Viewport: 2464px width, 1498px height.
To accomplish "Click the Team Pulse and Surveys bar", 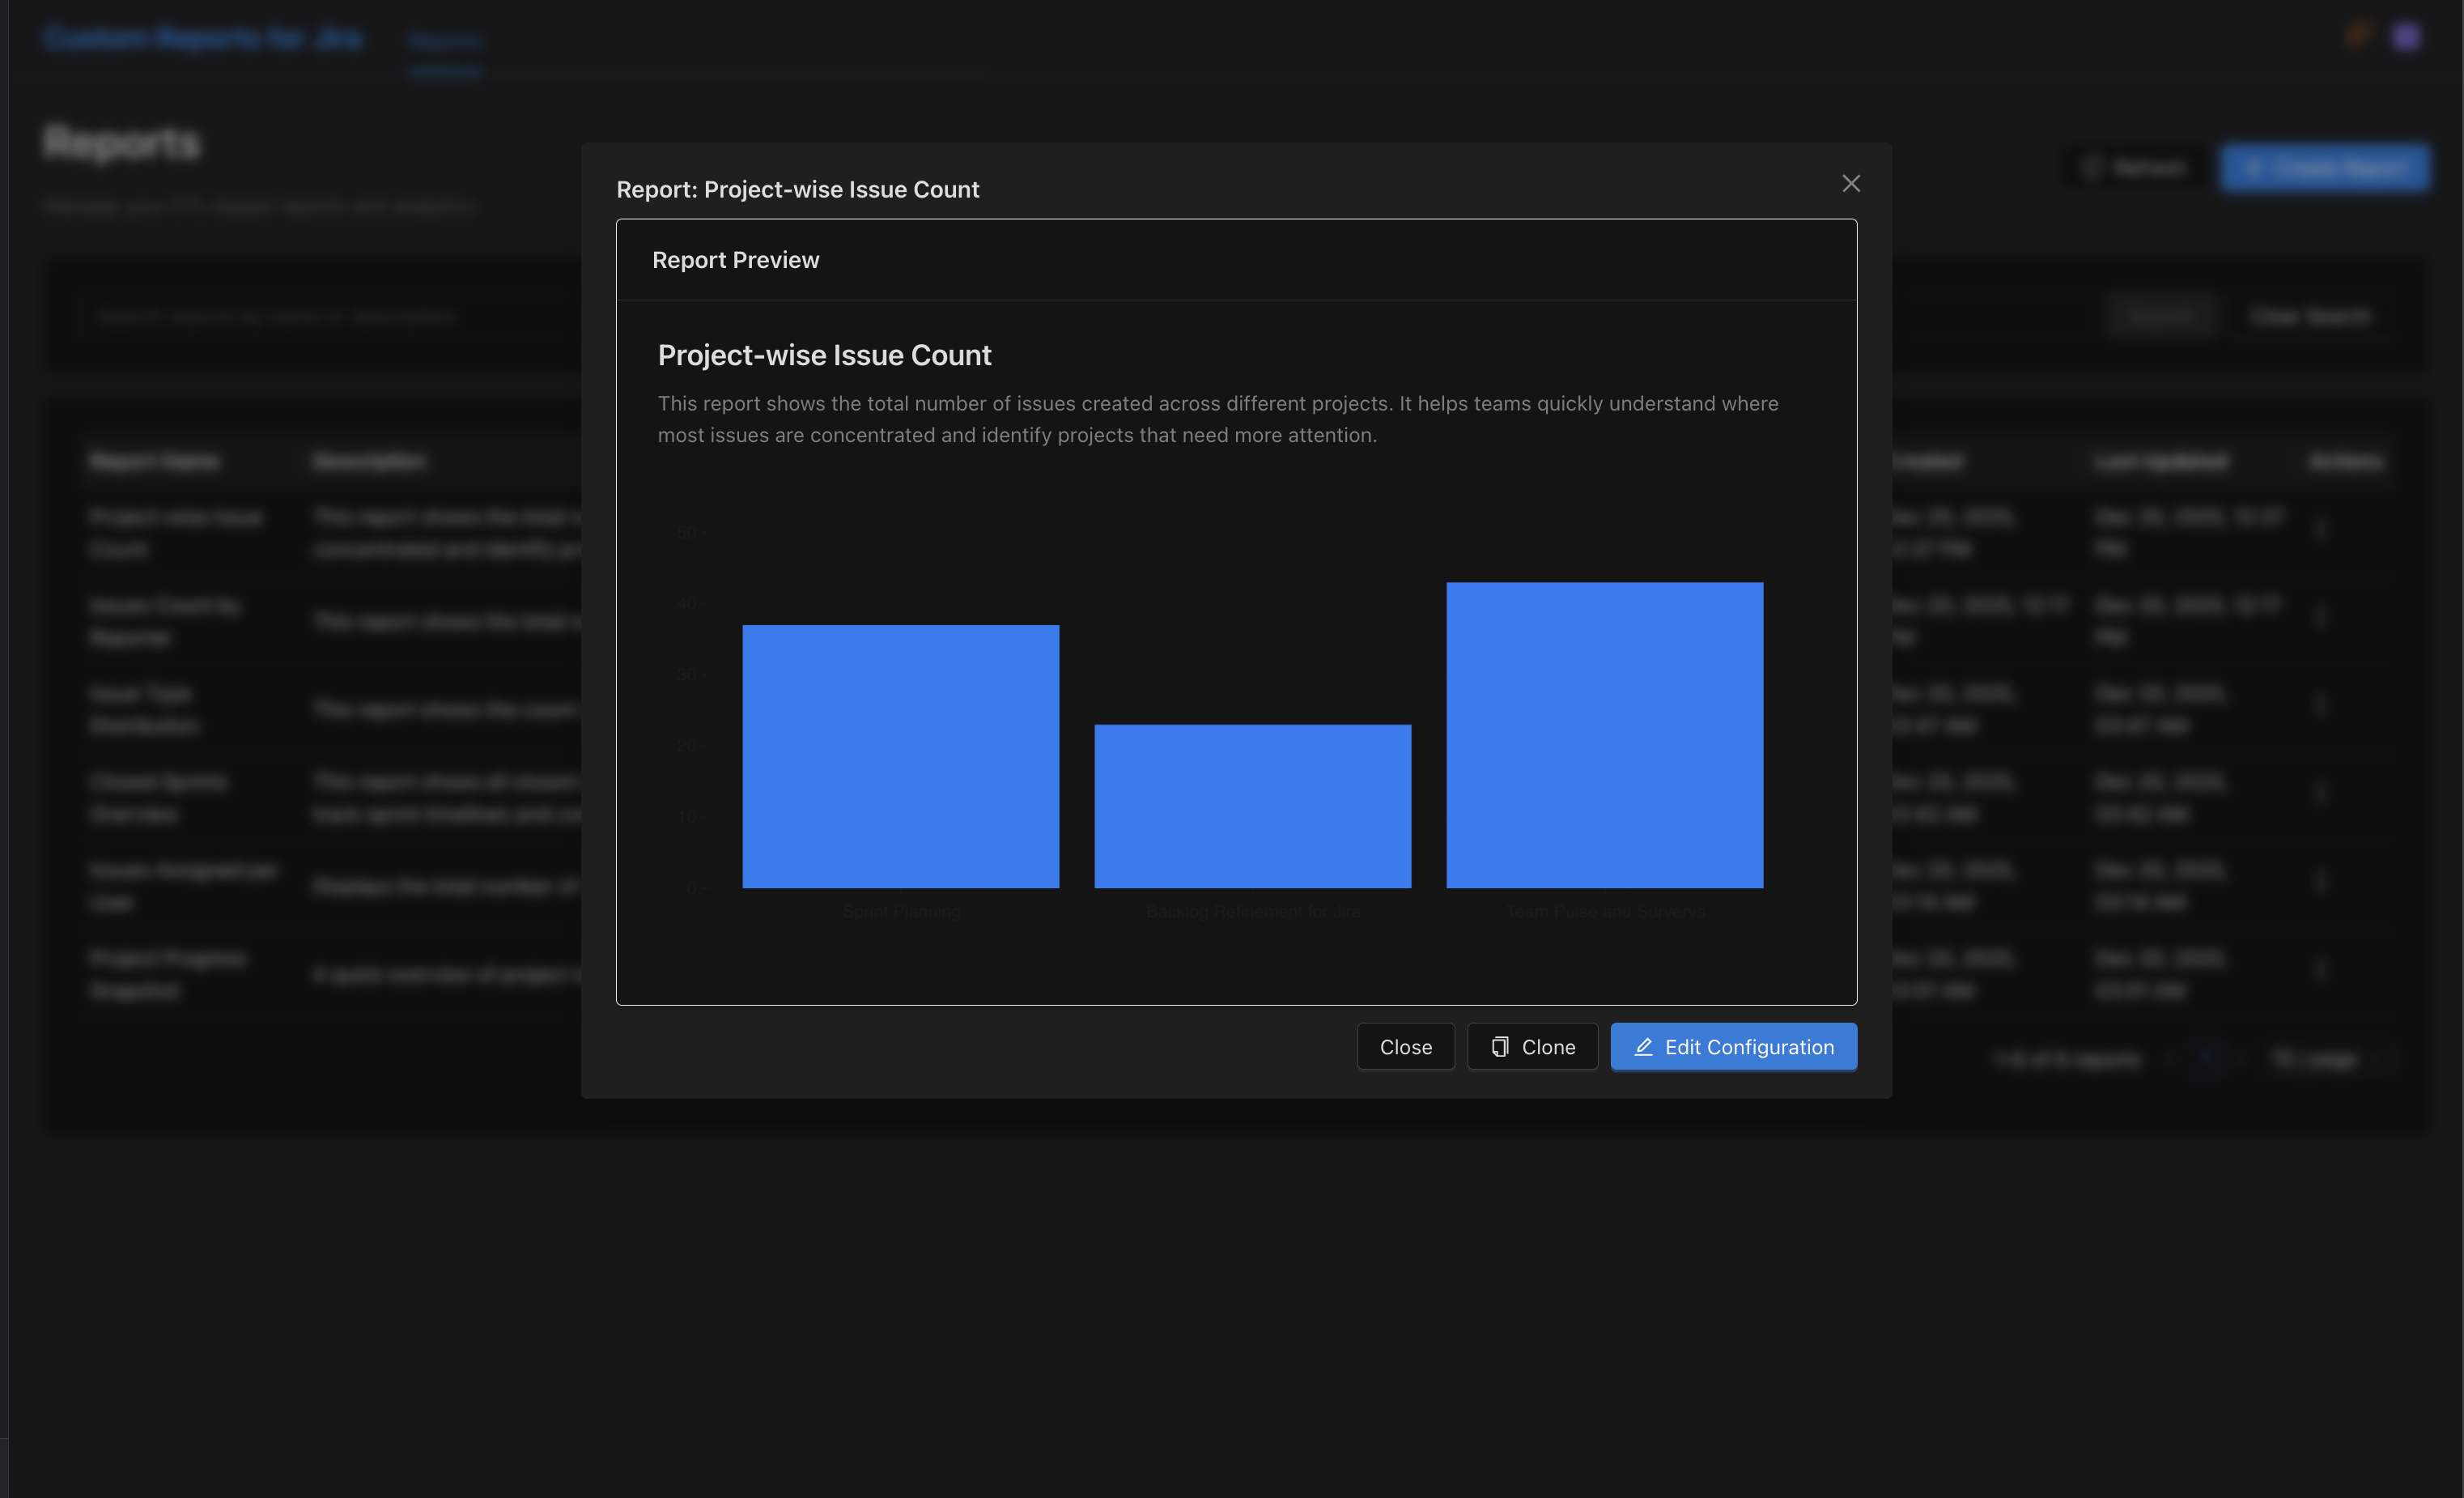I will [x=1604, y=735].
